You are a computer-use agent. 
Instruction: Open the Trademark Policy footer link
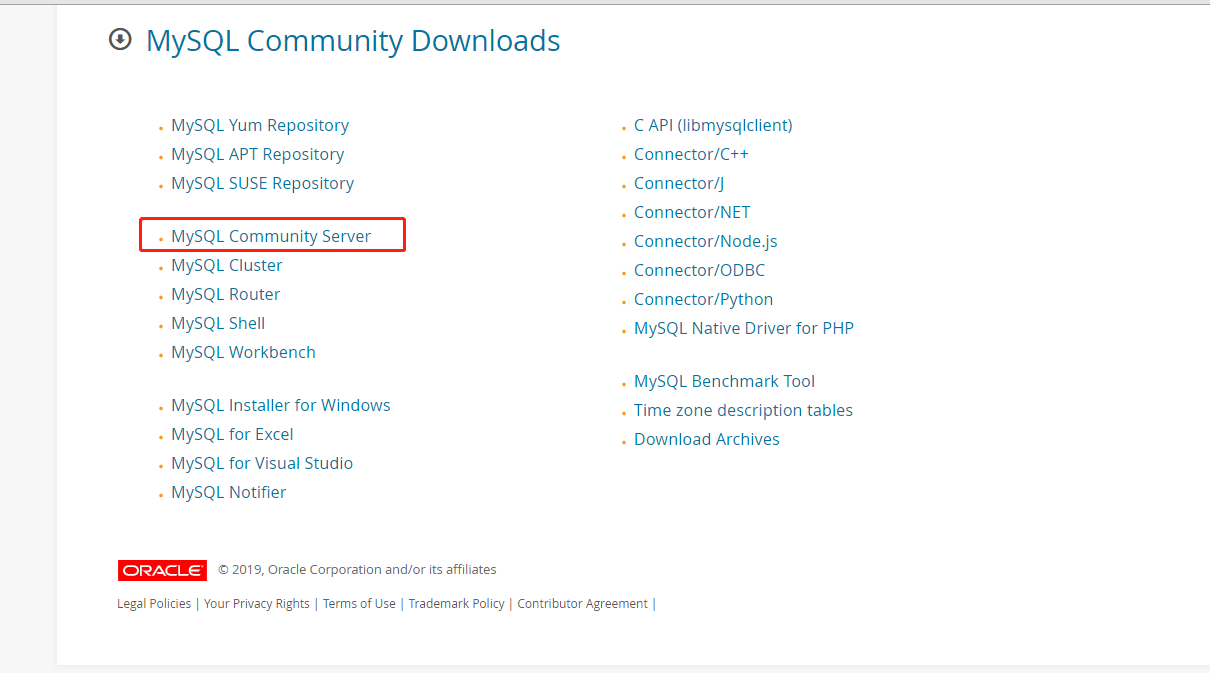[x=457, y=604]
